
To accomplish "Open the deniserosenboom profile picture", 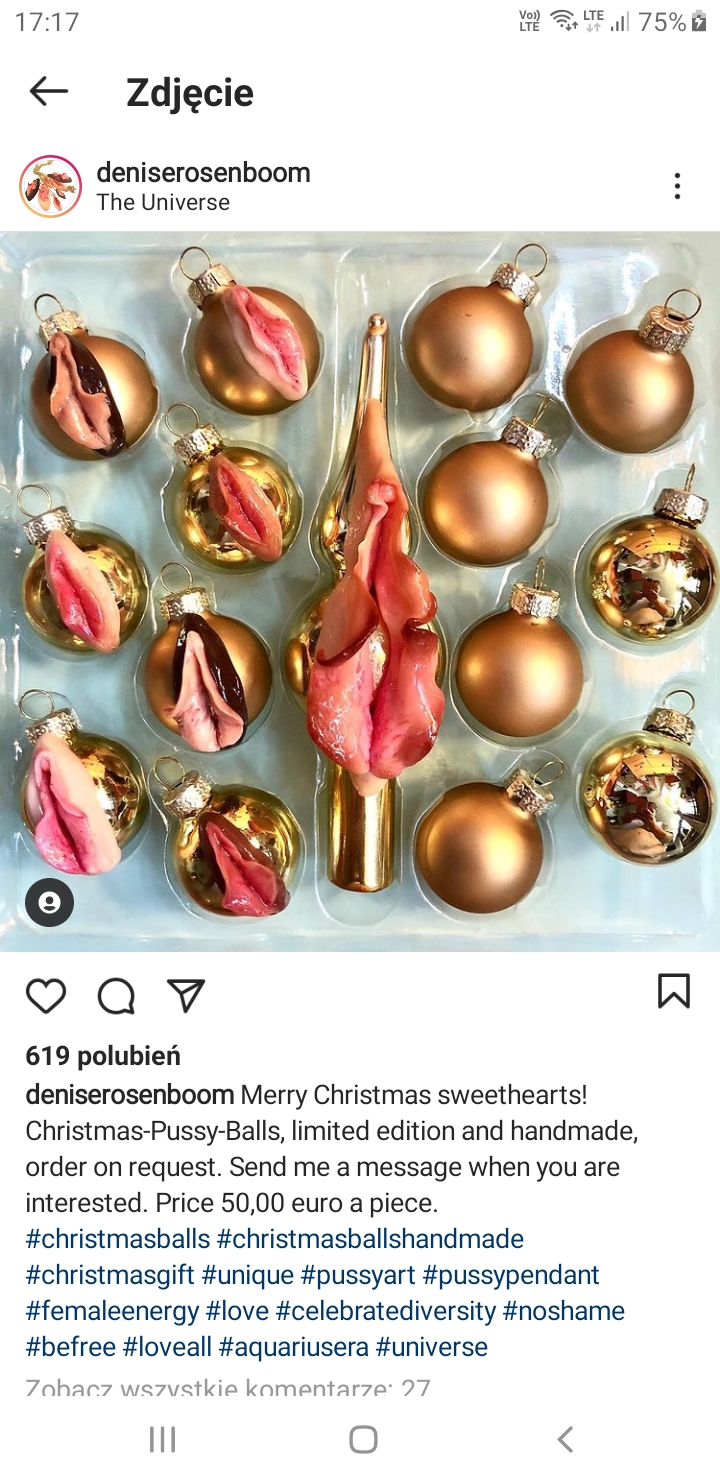I will (x=50, y=186).
